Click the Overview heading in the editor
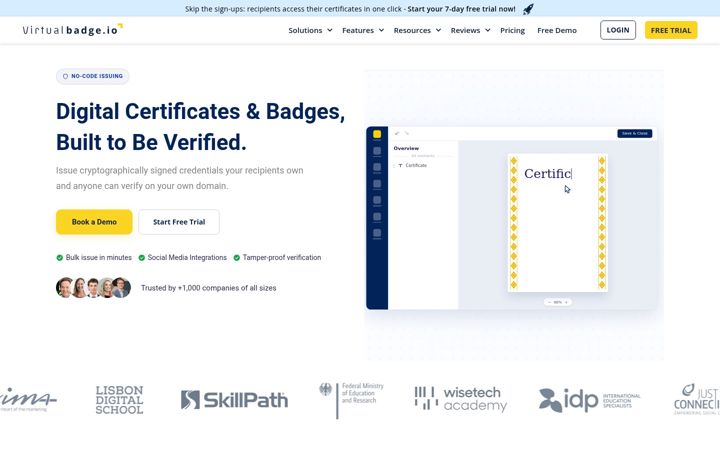This screenshot has height=450, width=720. [406, 148]
